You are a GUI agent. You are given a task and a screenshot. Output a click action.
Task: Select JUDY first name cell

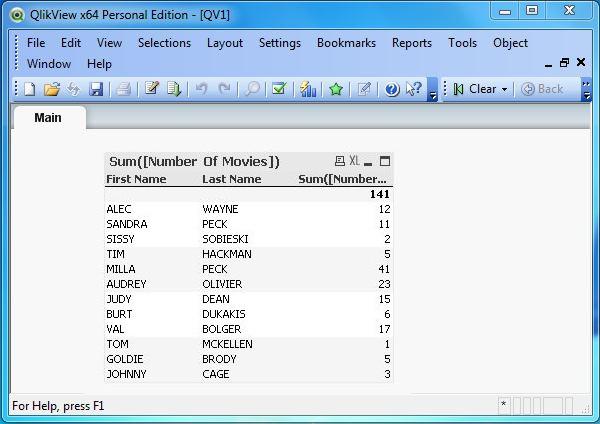point(119,299)
